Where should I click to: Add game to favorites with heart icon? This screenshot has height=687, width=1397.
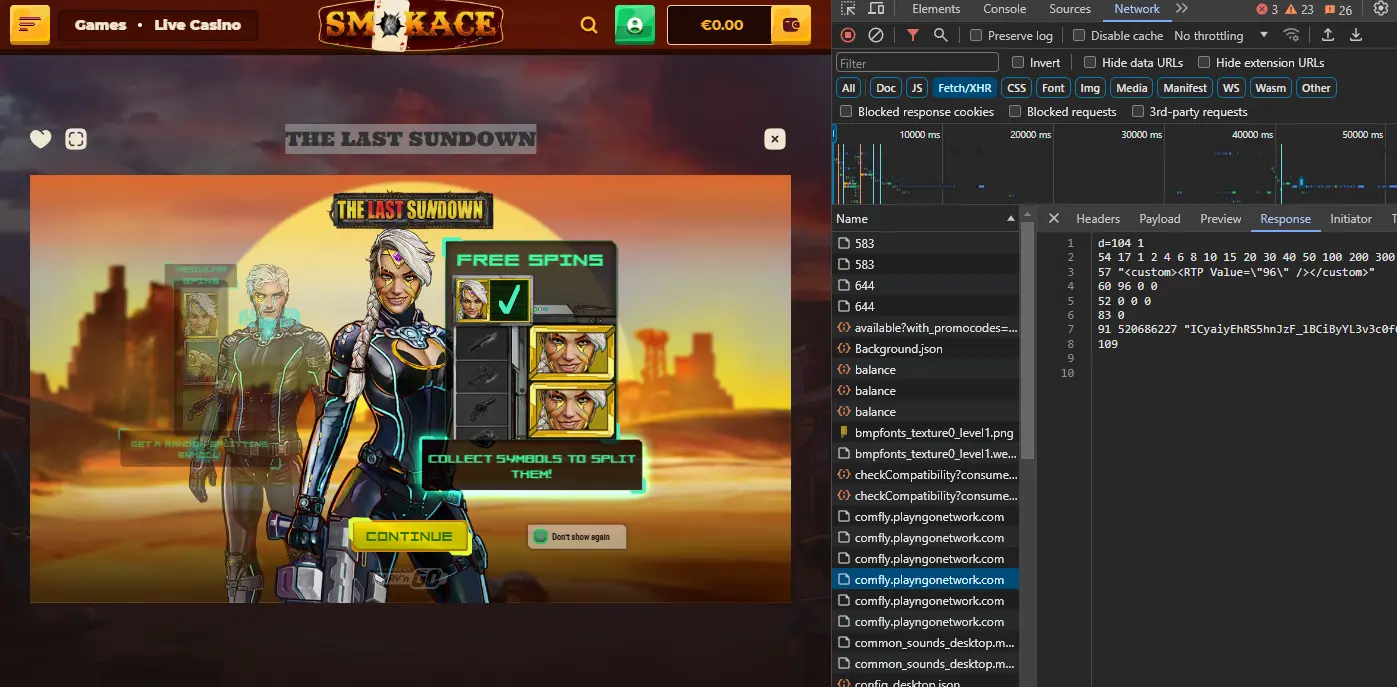point(40,139)
